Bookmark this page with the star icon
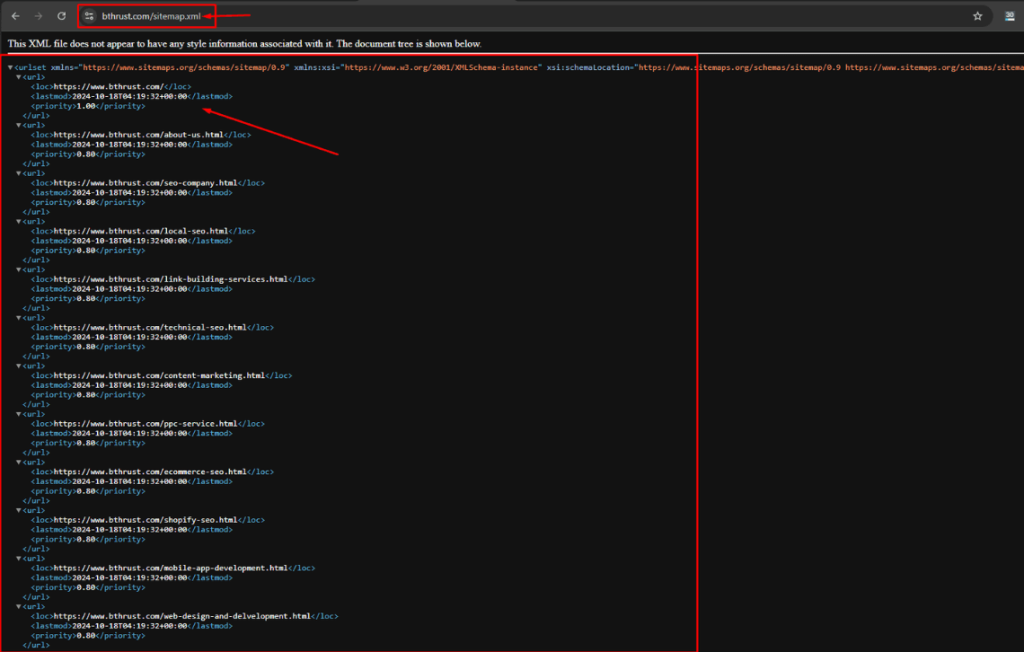Screen dimensions: 1024x652 [x=978, y=16]
